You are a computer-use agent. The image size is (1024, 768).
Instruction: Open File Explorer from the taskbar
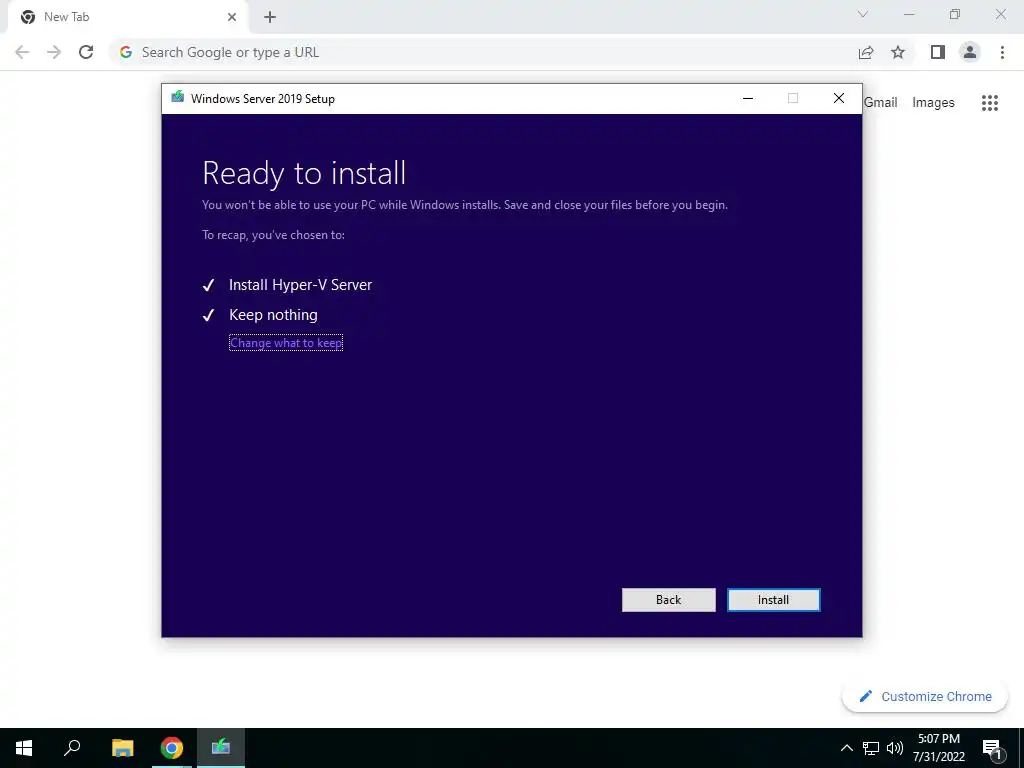[122, 748]
